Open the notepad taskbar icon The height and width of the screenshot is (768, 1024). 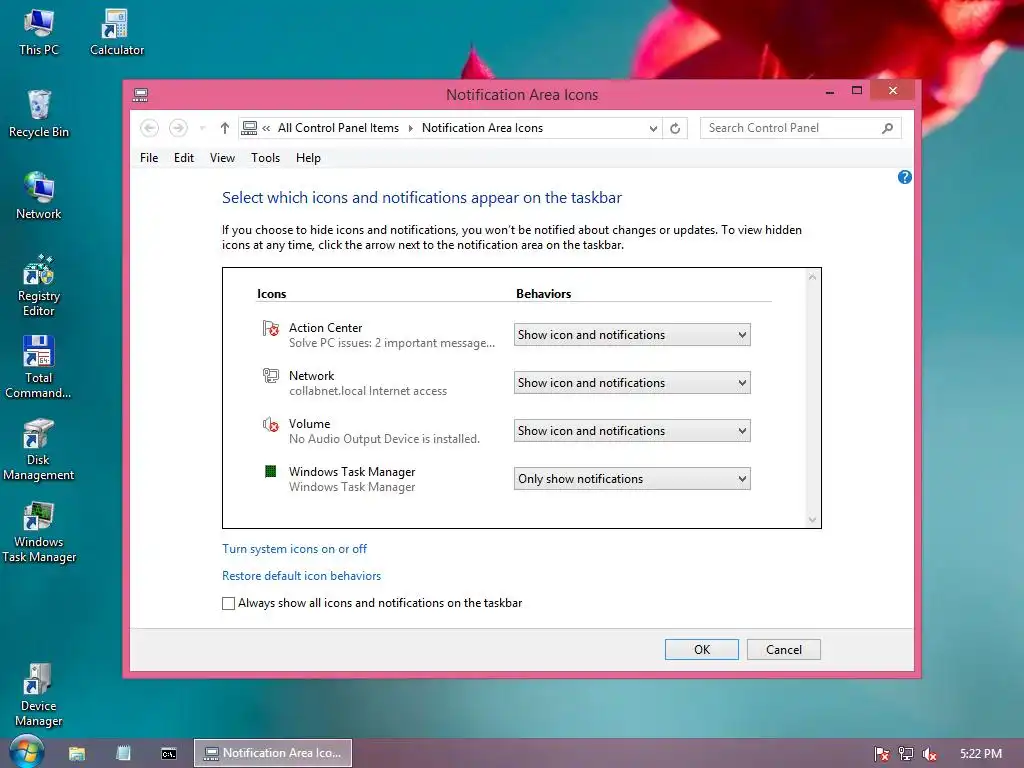pyautogui.click(x=123, y=753)
